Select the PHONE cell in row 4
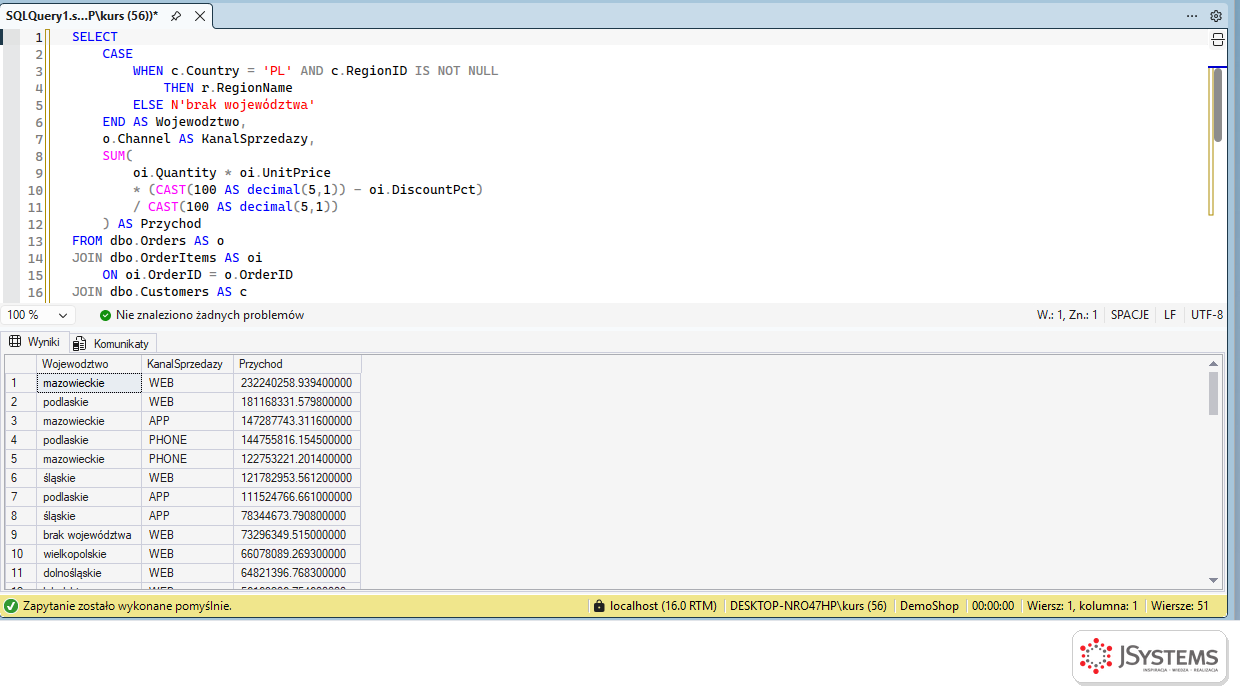The width and height of the screenshot is (1240, 692). pyautogui.click(x=187, y=440)
